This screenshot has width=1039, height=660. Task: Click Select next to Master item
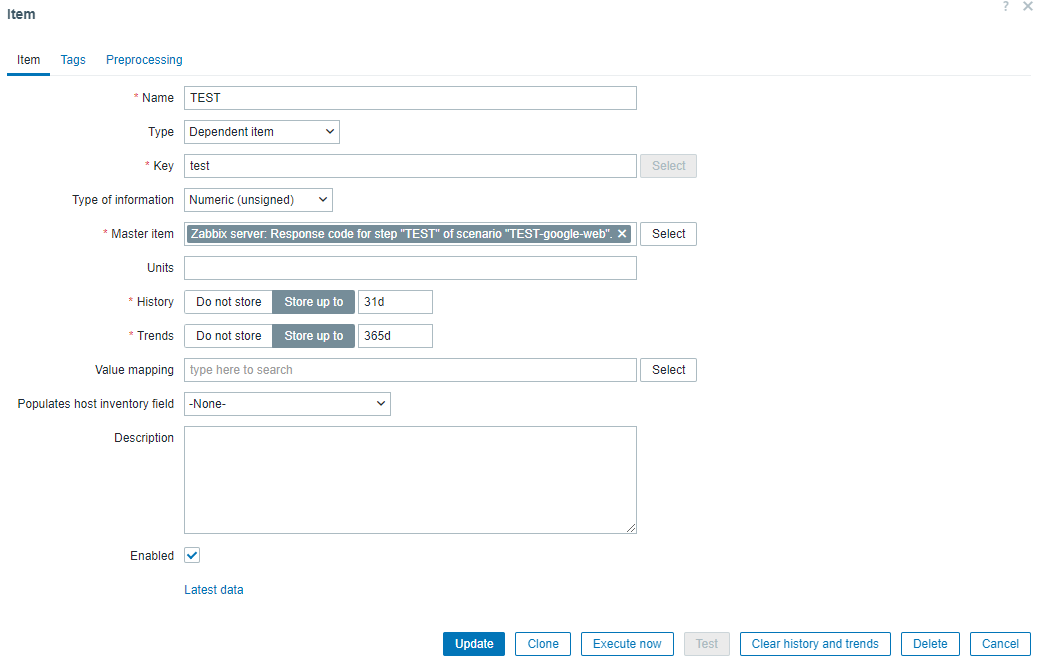[x=668, y=234]
